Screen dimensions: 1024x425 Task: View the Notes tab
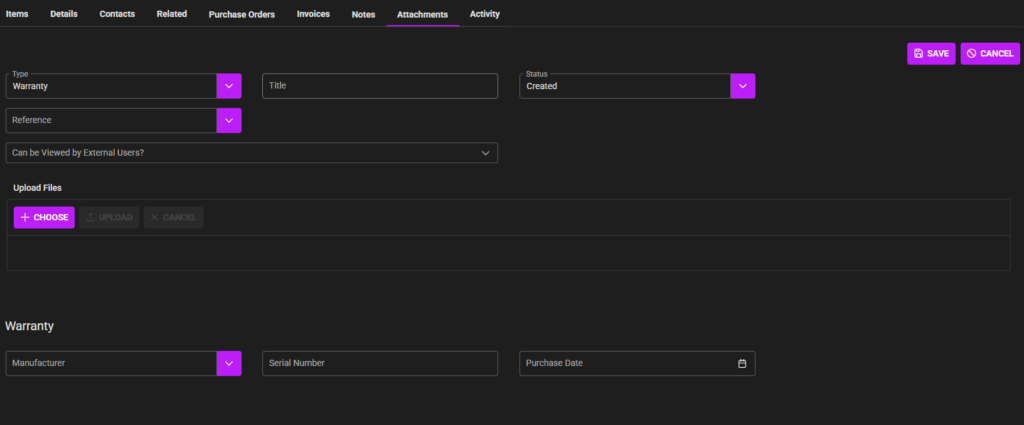point(363,15)
